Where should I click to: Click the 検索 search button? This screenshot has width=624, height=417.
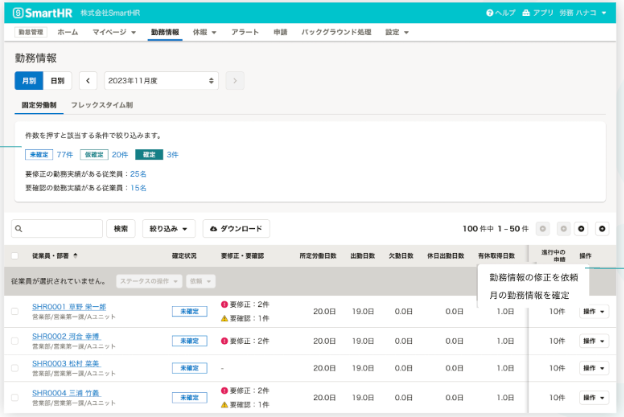(x=120, y=229)
